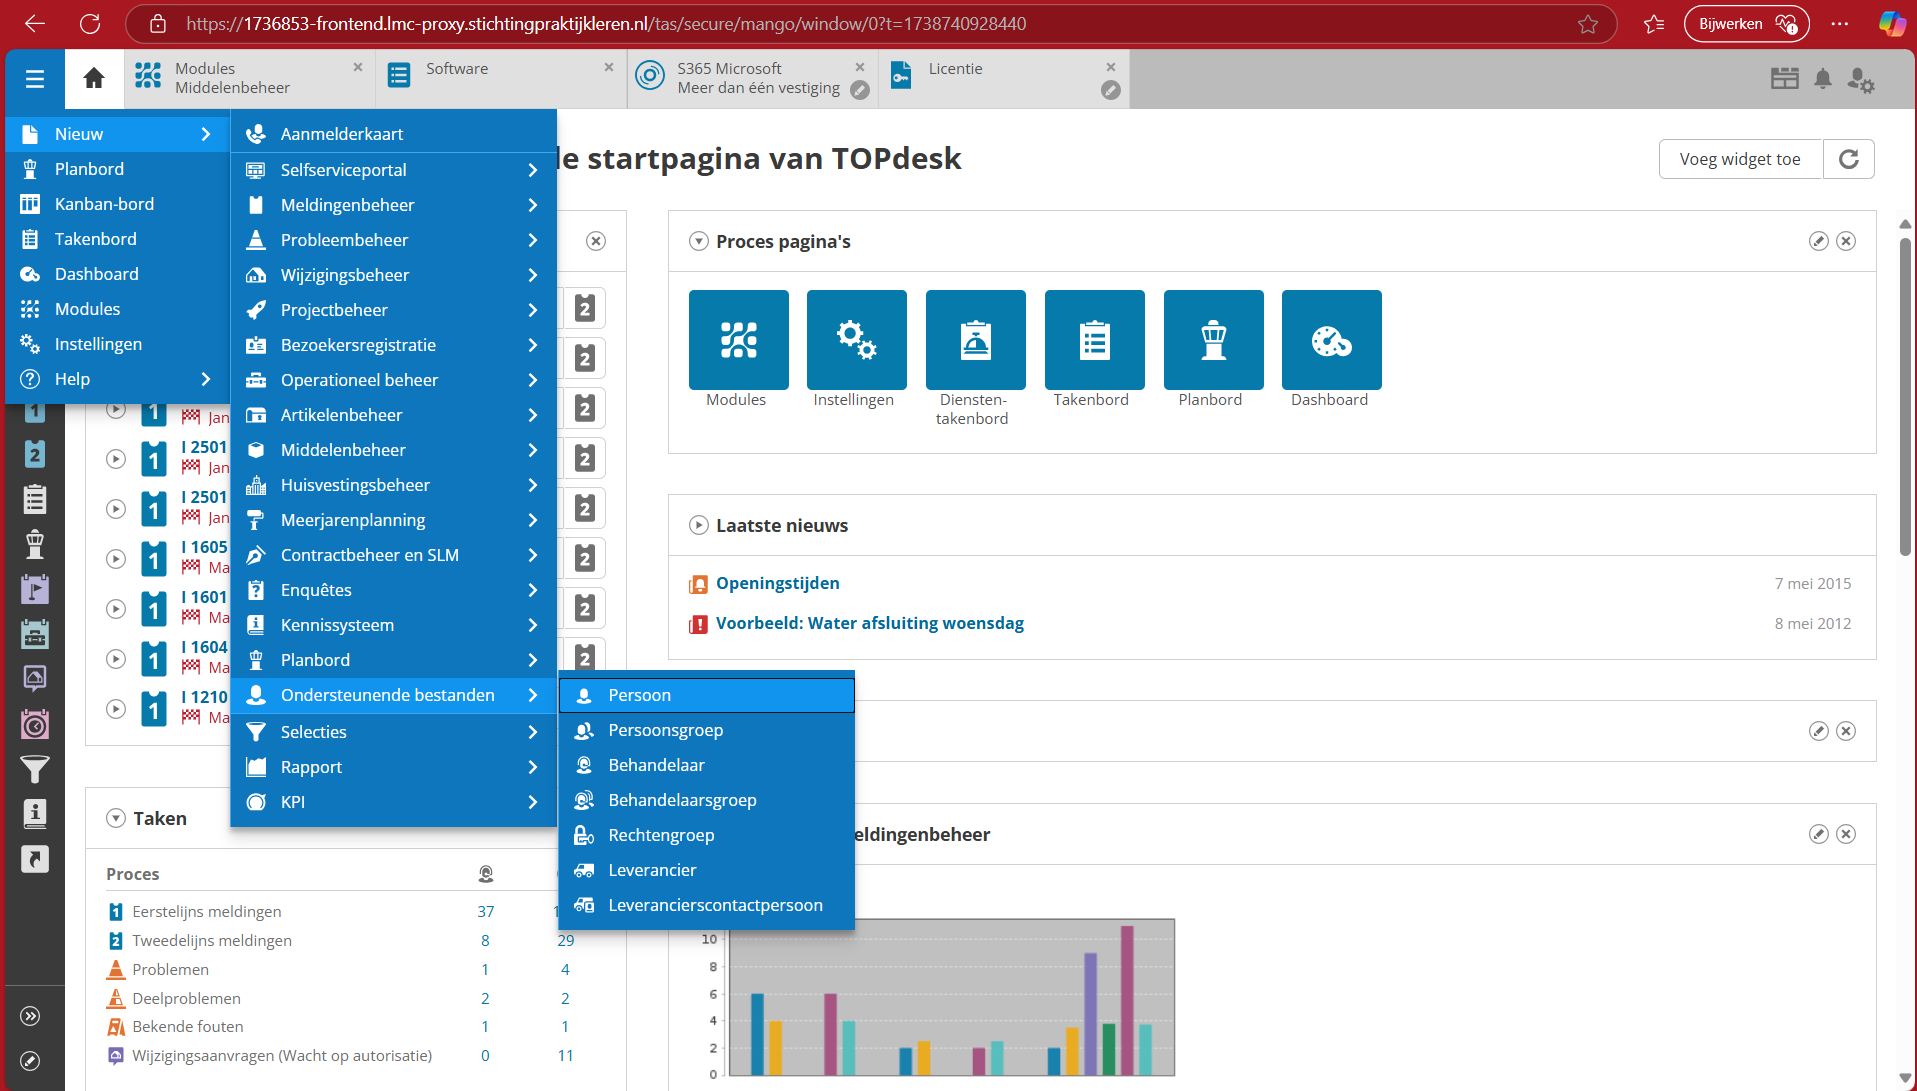
Task: Toggle the hamburger main menu button
Action: [35, 79]
